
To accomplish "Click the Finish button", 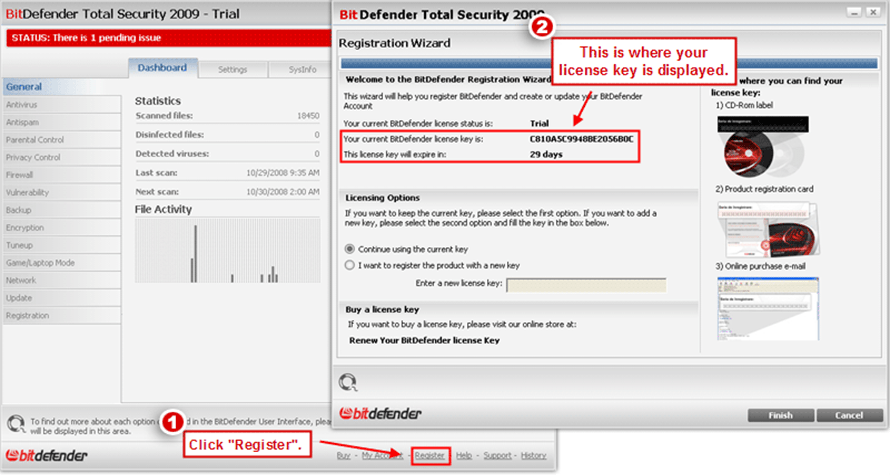I will 780,415.
